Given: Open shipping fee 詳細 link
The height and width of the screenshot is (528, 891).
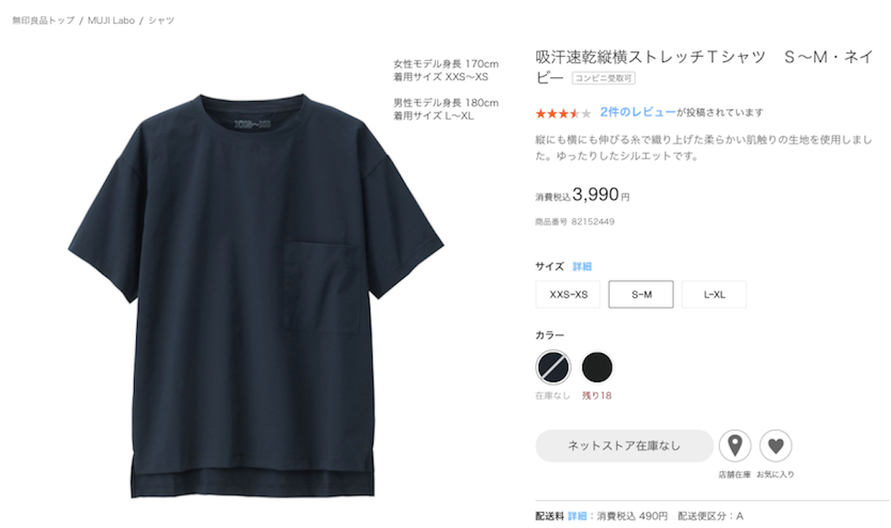Looking at the screenshot, I should click(577, 516).
